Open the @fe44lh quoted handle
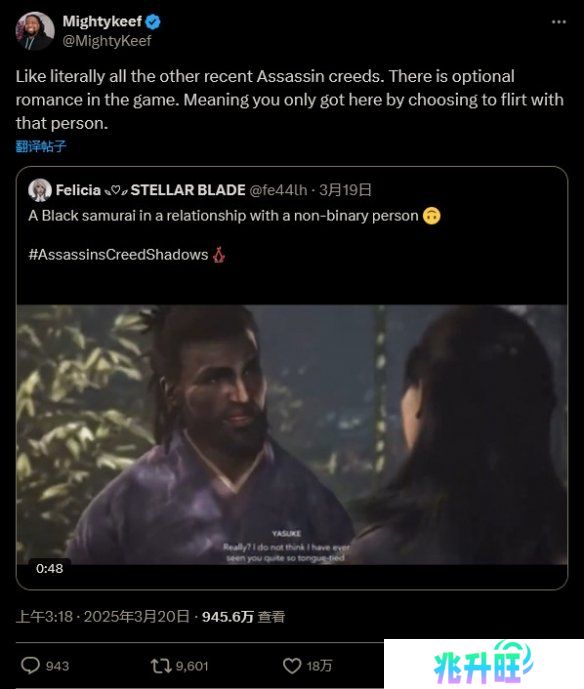The width and height of the screenshot is (584, 689). (x=278, y=190)
